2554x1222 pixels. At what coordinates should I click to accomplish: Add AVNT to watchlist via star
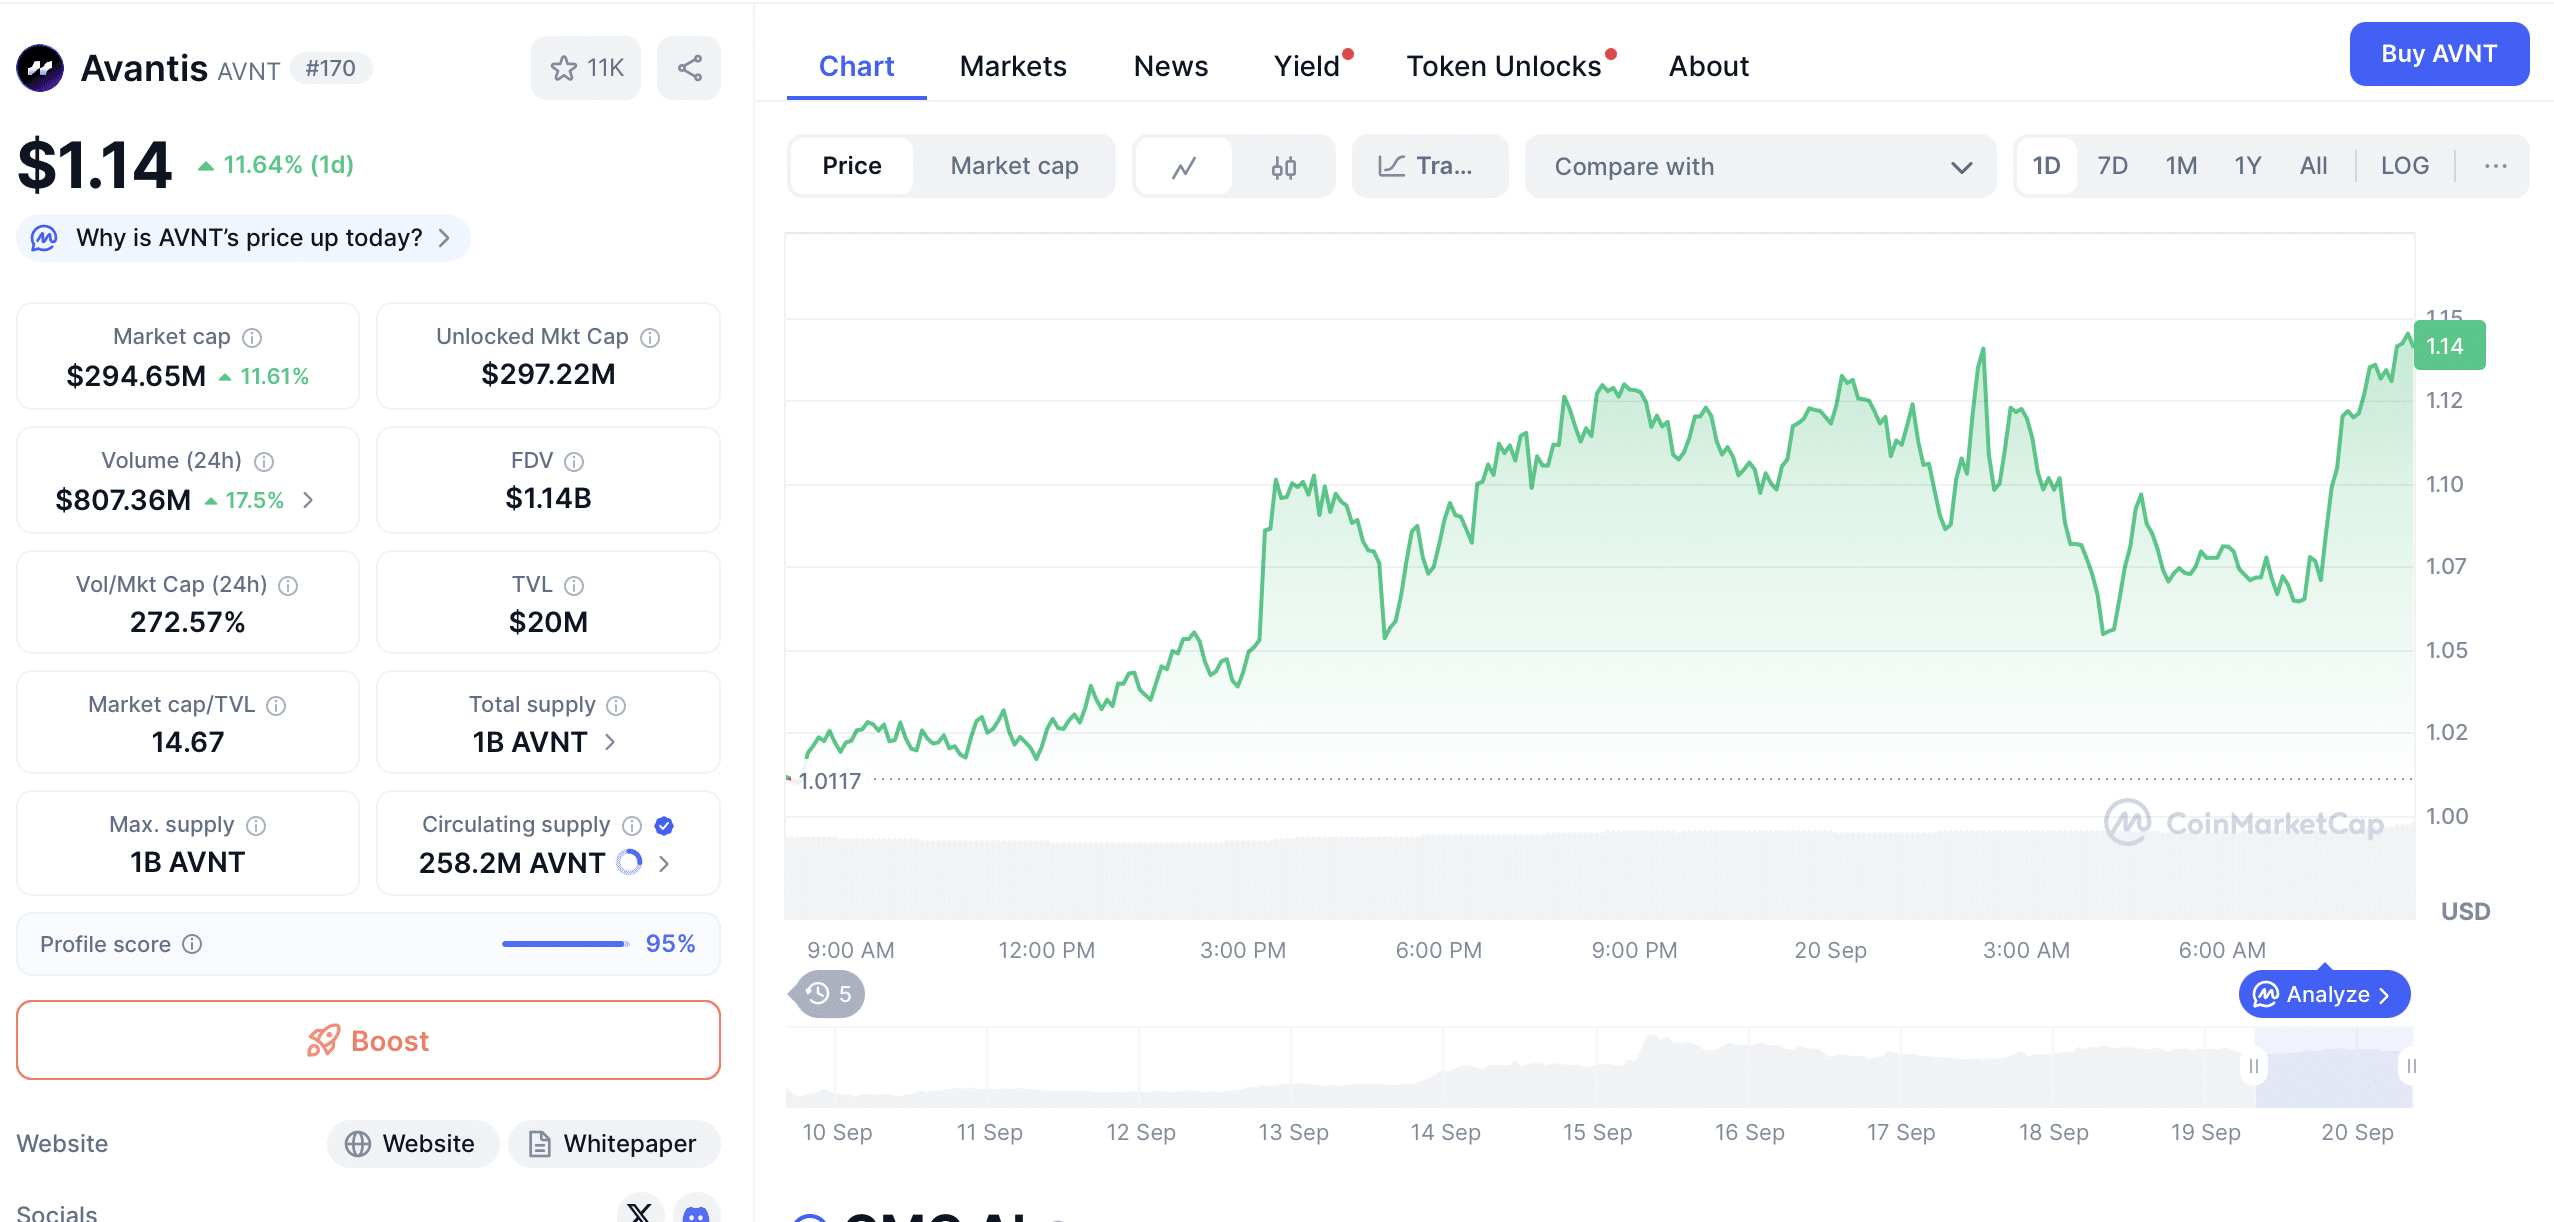[586, 68]
